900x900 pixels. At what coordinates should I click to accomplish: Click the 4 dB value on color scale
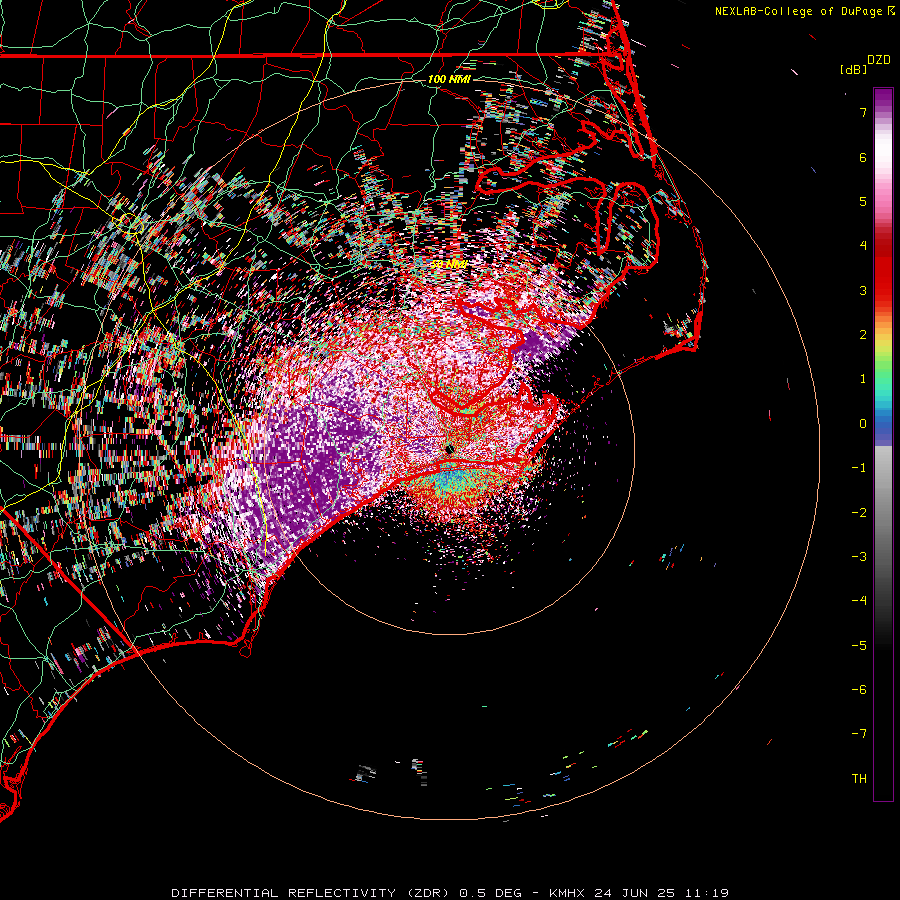(x=863, y=246)
